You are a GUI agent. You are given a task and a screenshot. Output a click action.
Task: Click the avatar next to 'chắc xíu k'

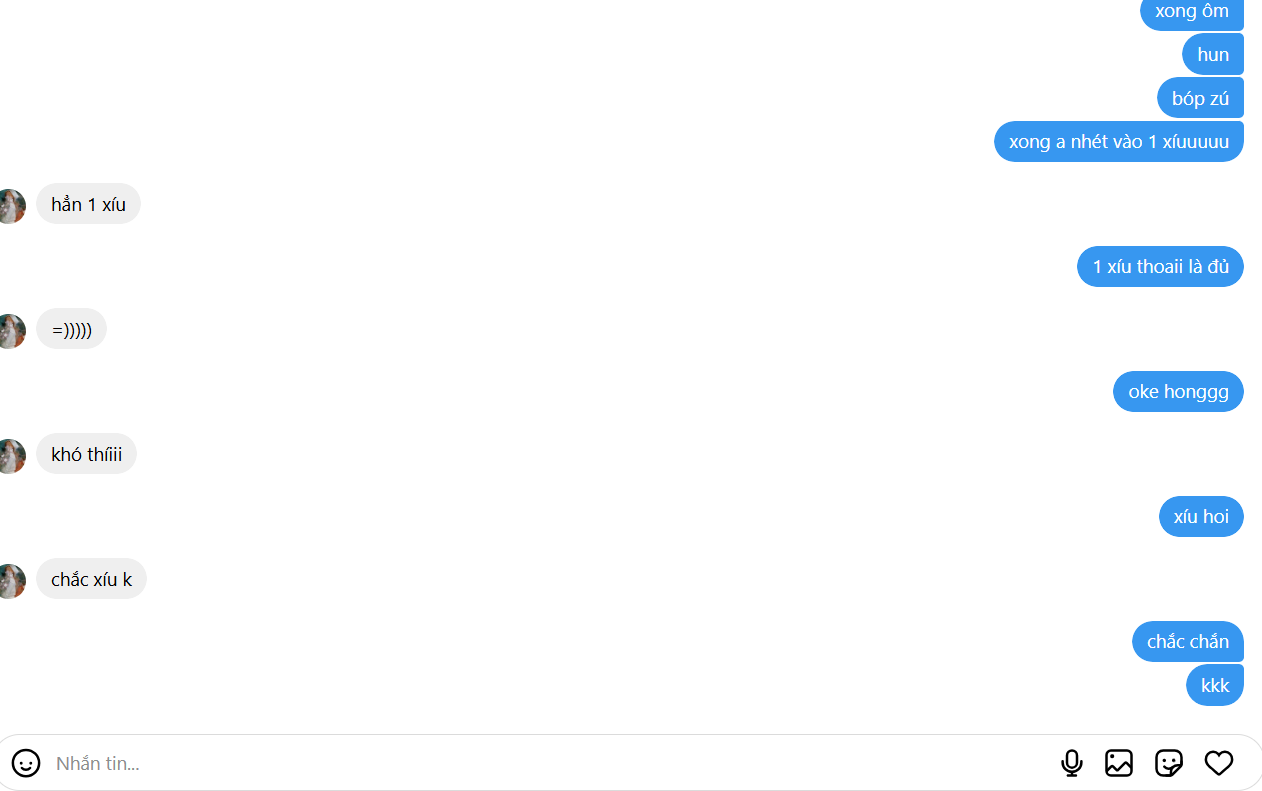[x=10, y=581]
